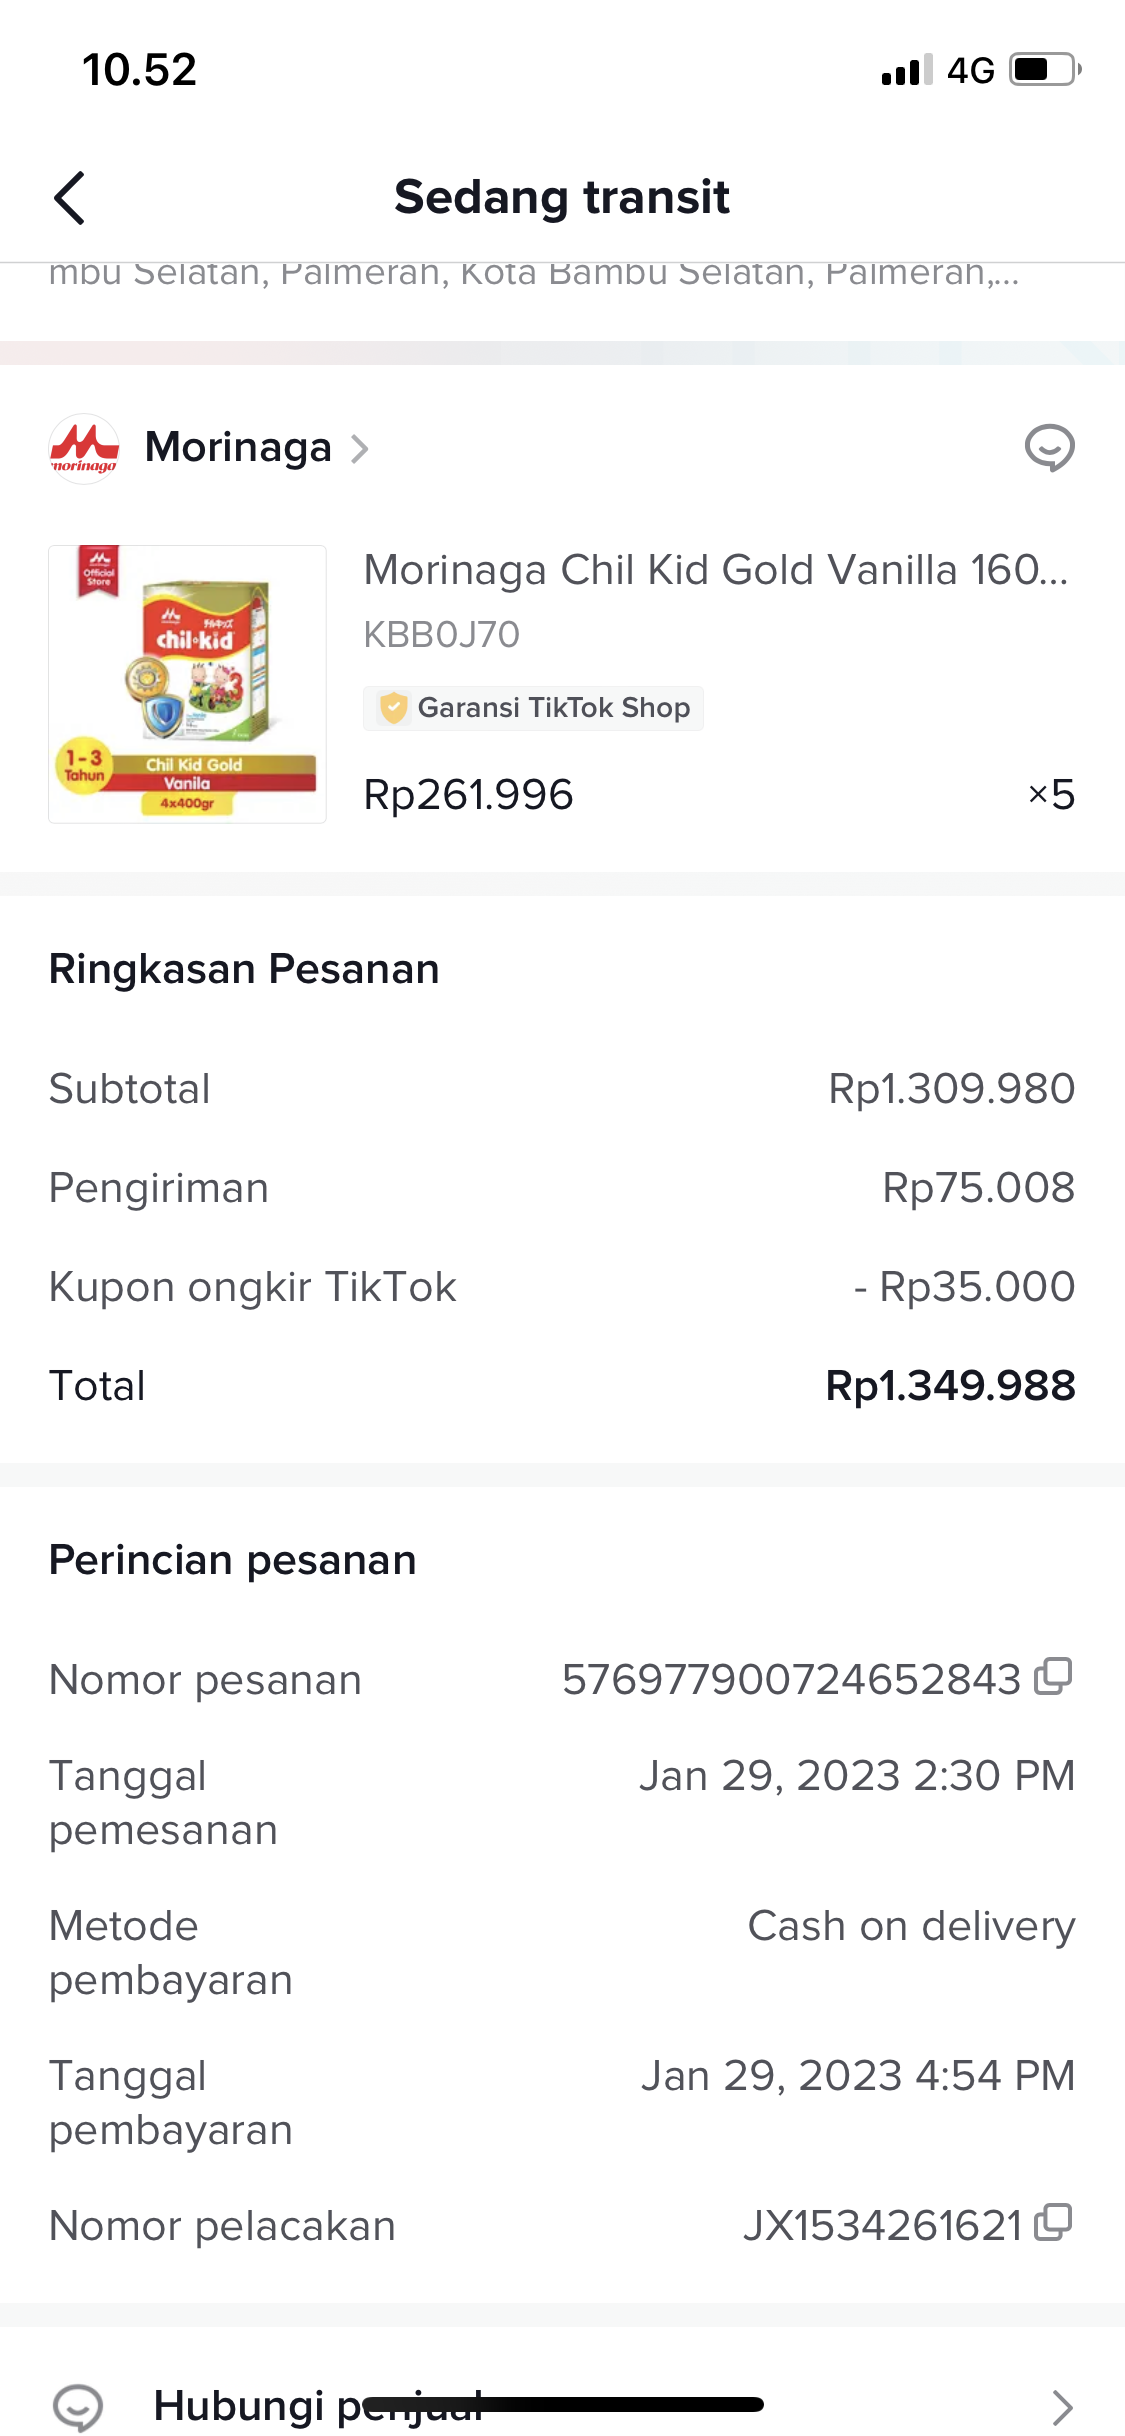Viewport: 1125px width, 2436px height.
Task: Open Hubungi penjual right chevron
Action: pyautogui.click(x=1061, y=2406)
